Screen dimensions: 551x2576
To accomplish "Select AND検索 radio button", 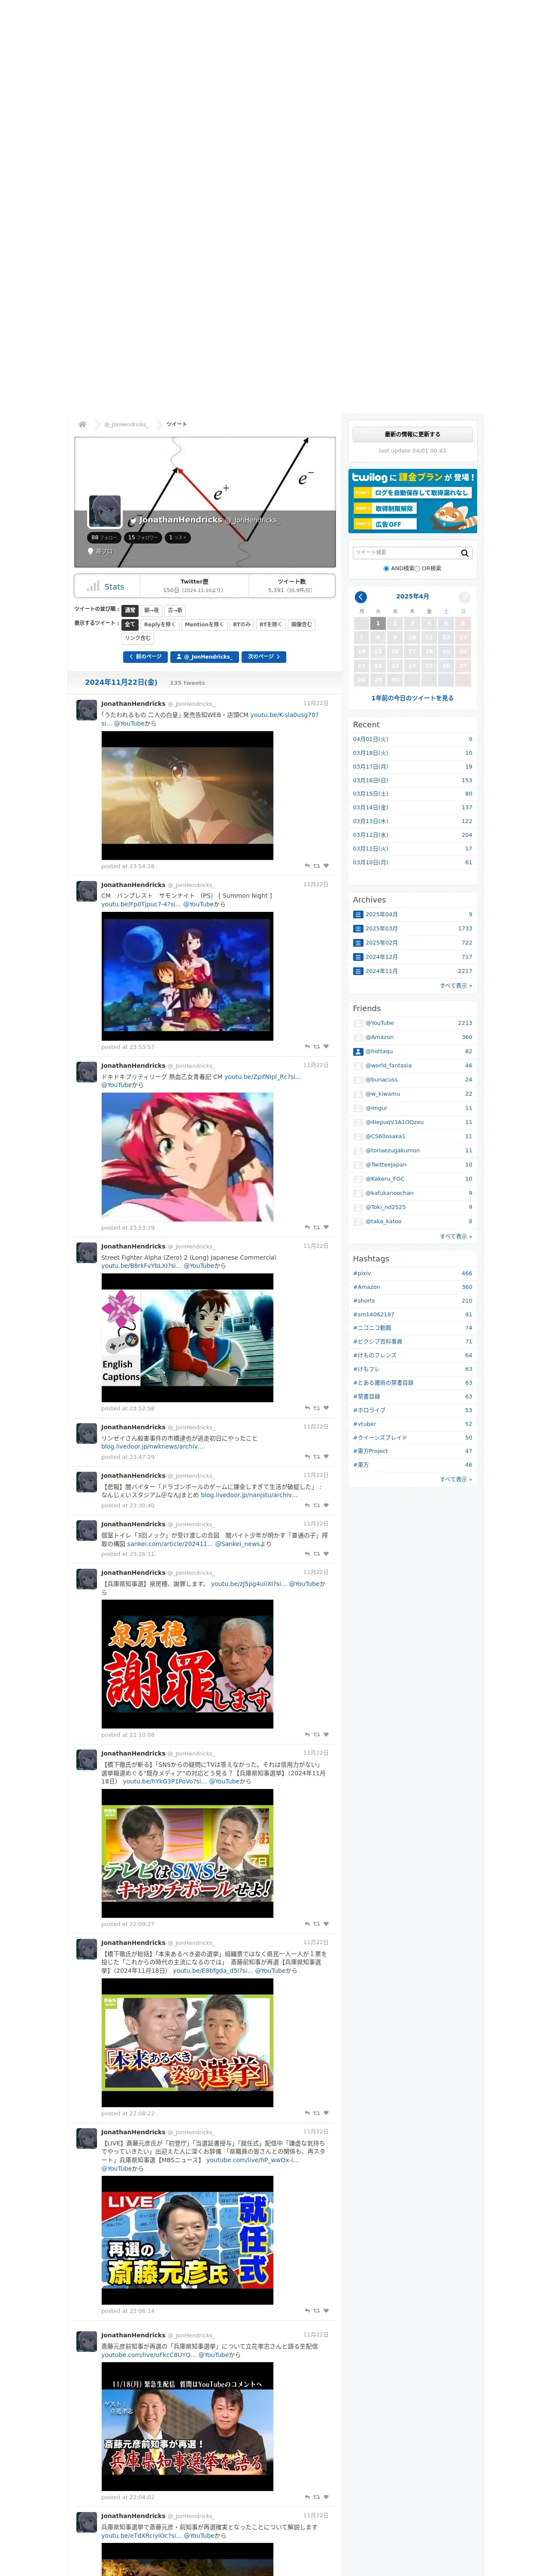I will coord(387,568).
